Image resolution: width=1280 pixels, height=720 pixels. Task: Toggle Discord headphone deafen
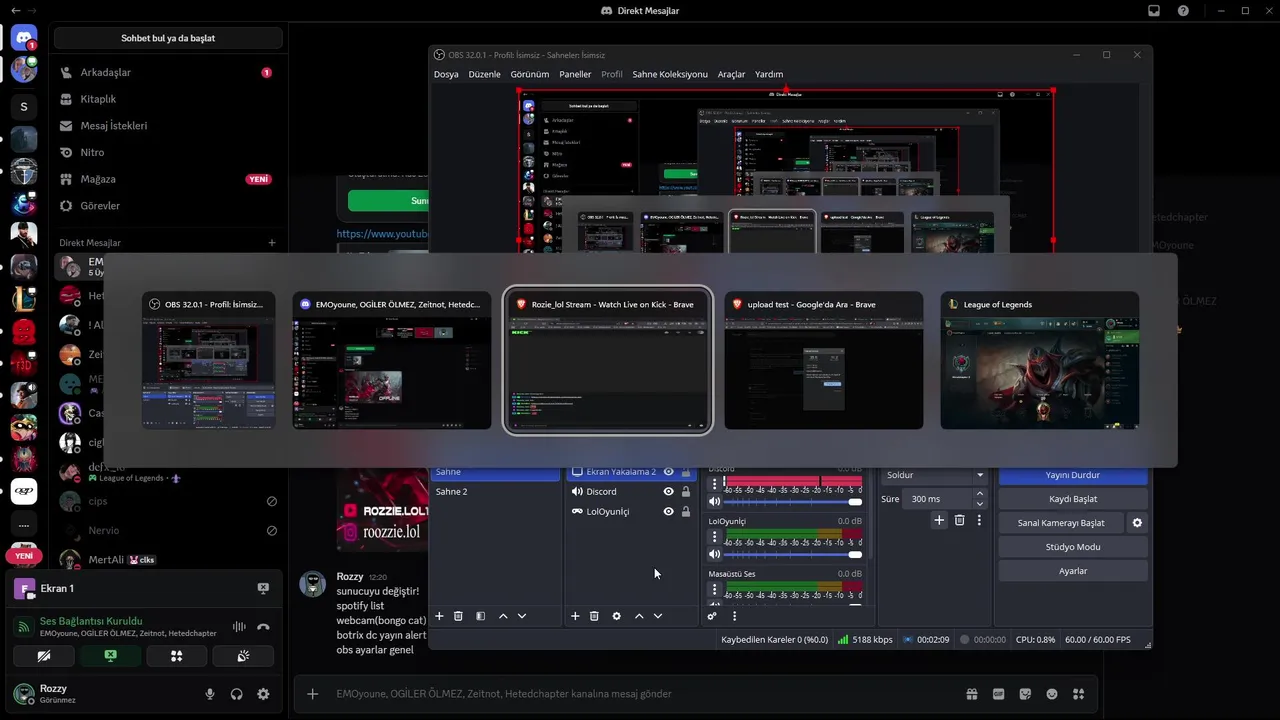click(x=237, y=694)
